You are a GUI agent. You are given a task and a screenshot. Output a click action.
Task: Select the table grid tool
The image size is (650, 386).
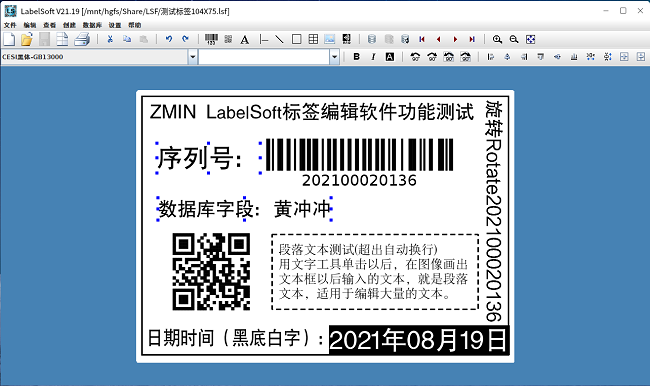point(313,39)
